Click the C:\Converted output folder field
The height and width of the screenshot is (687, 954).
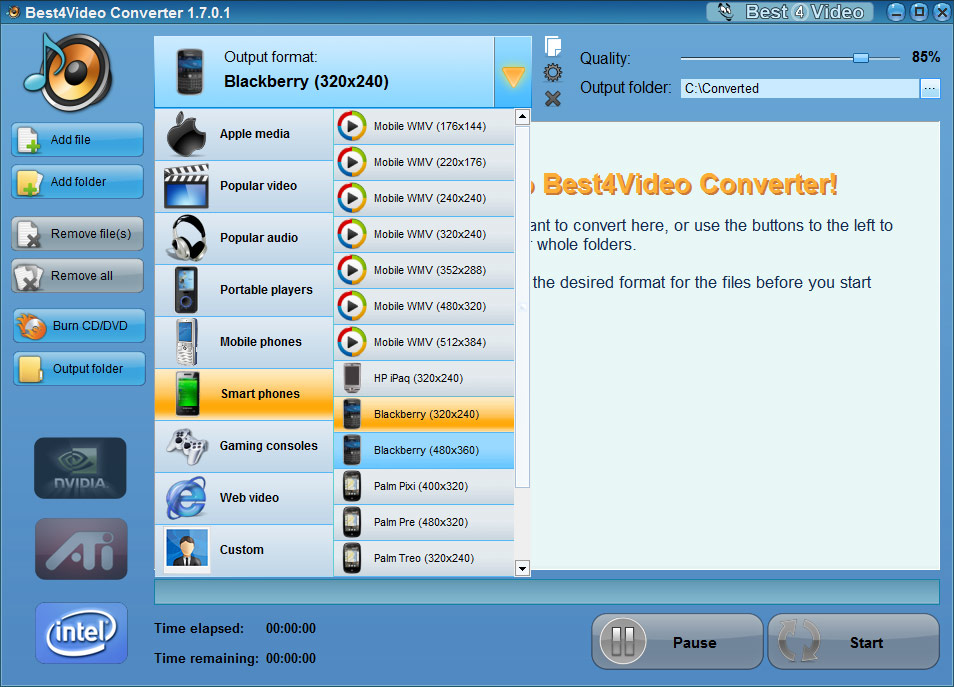[x=799, y=88]
